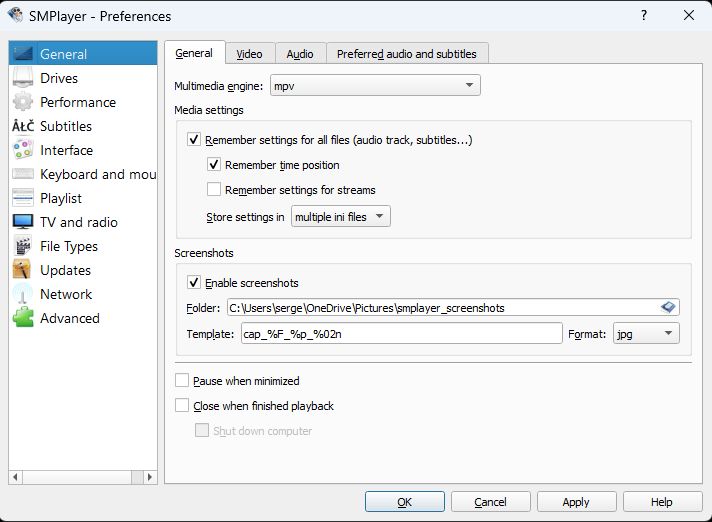This screenshot has width=712, height=522.
Task: Browse for screenshots folder using folder icon
Action: coord(668,307)
